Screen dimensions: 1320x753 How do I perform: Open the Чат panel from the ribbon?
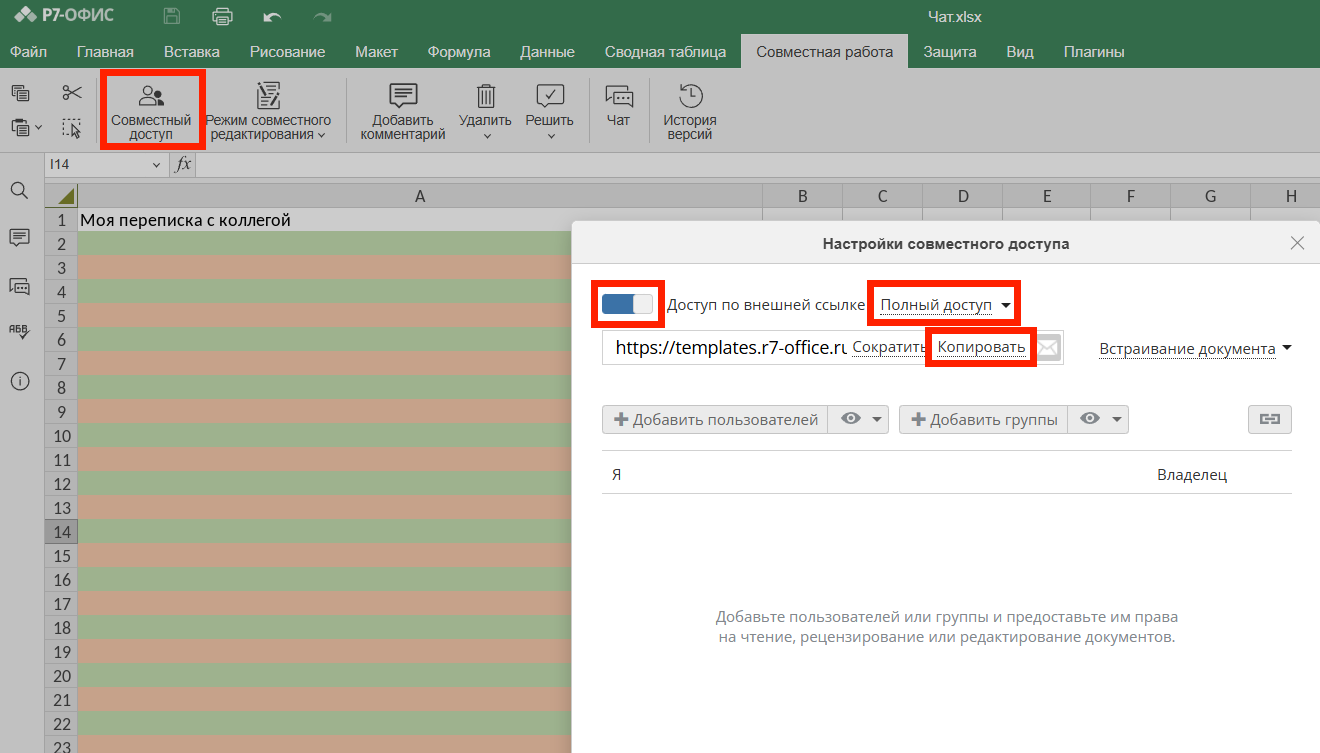coord(619,104)
